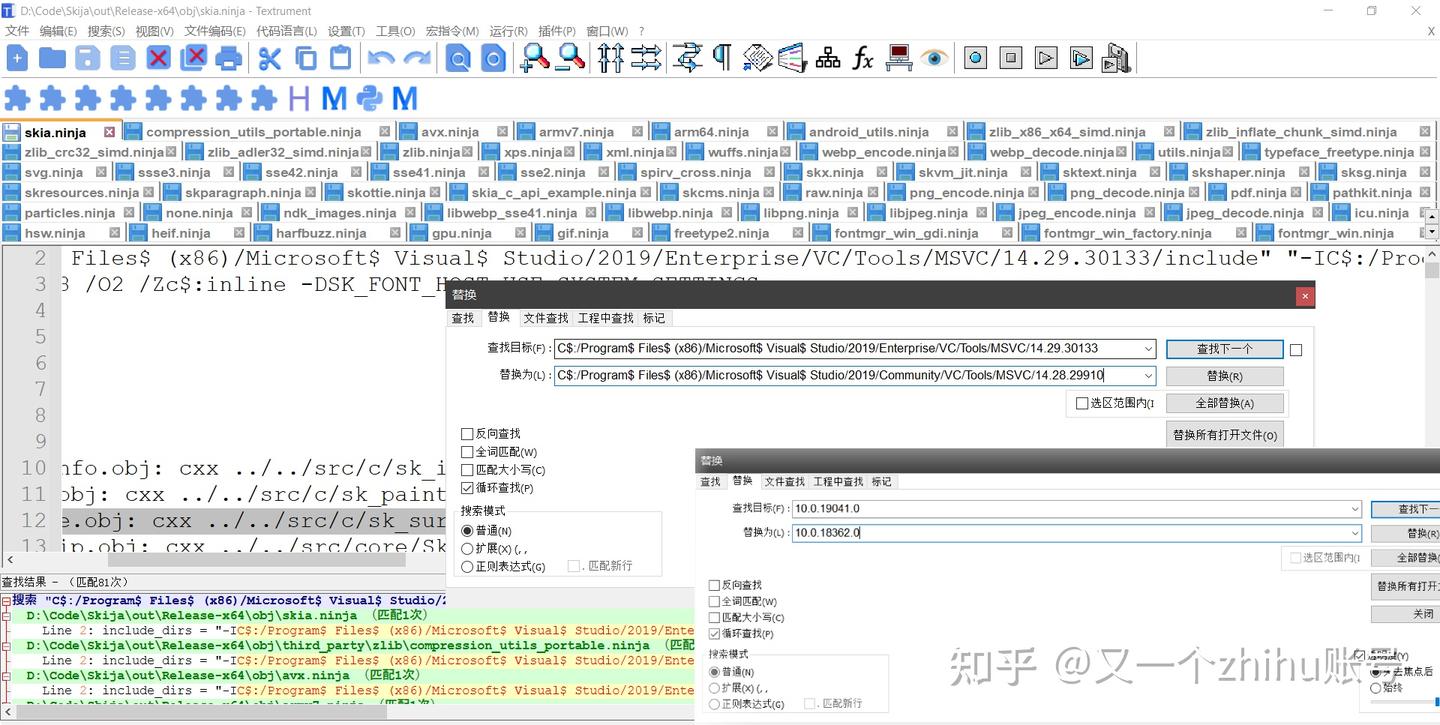Screen dimensions: 1440x725
Task: Open the 10.0.18362.0 replace dropdown
Action: tap(1355, 532)
